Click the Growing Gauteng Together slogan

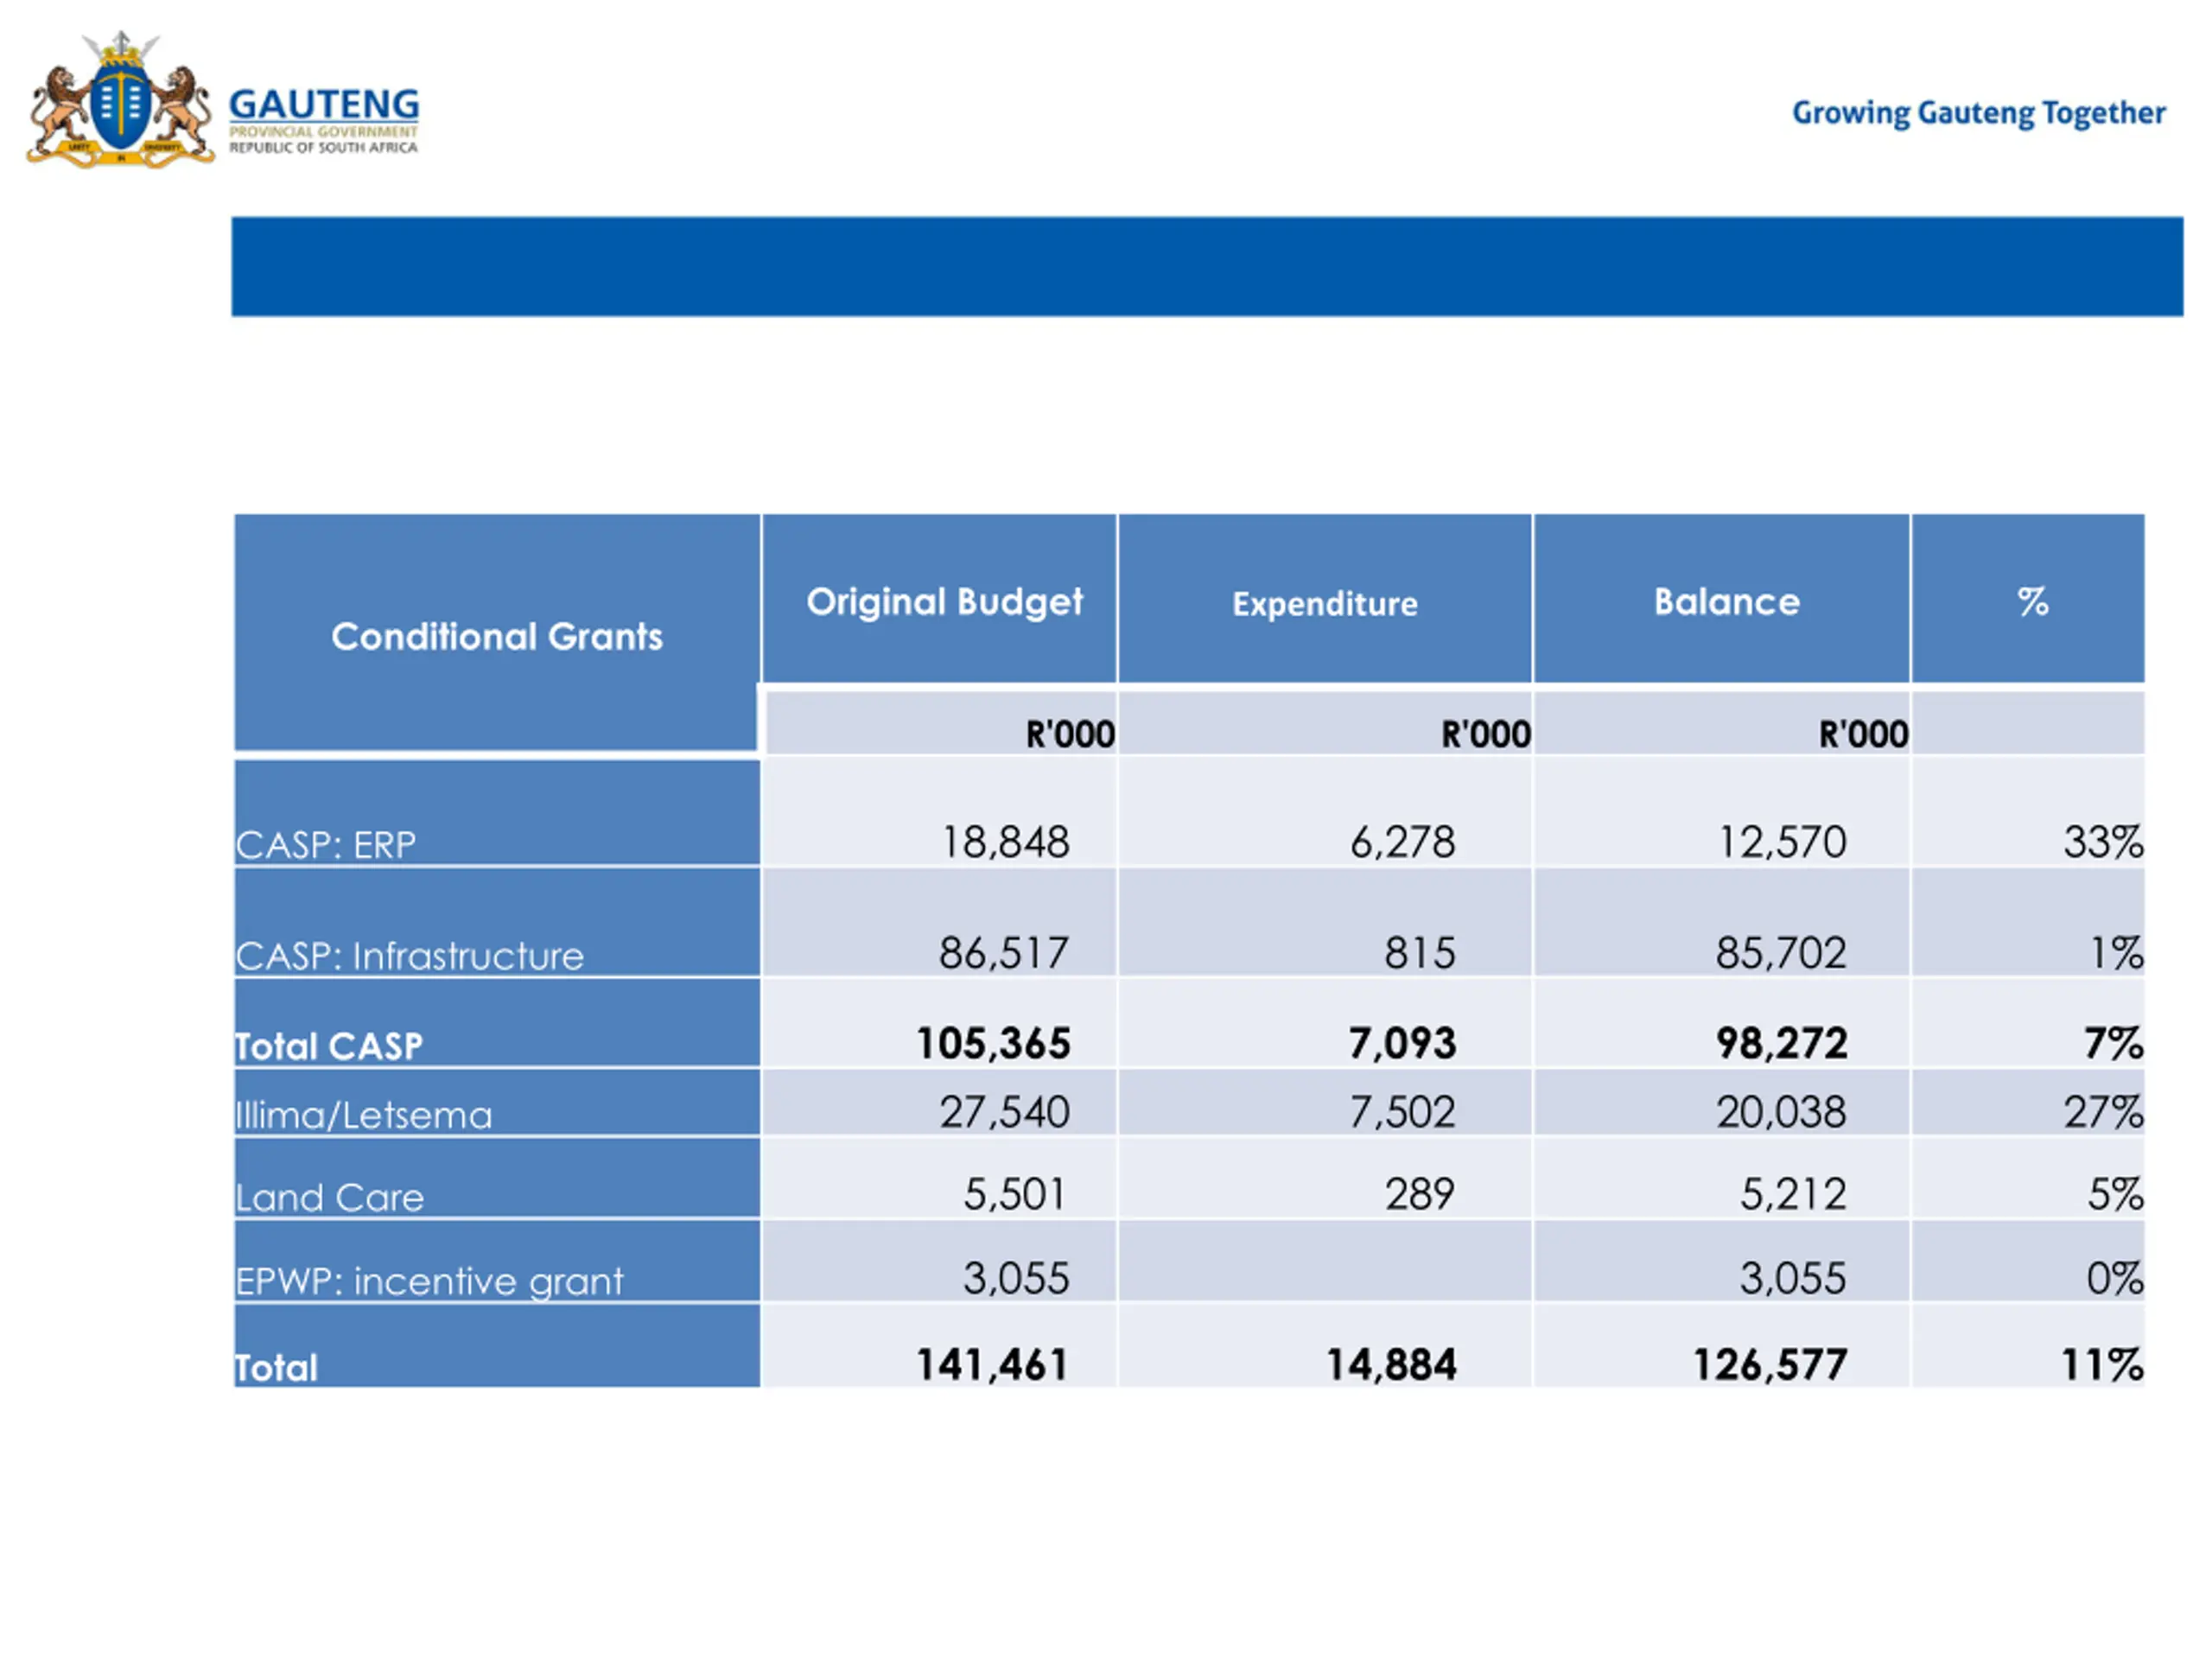[x=1978, y=113]
